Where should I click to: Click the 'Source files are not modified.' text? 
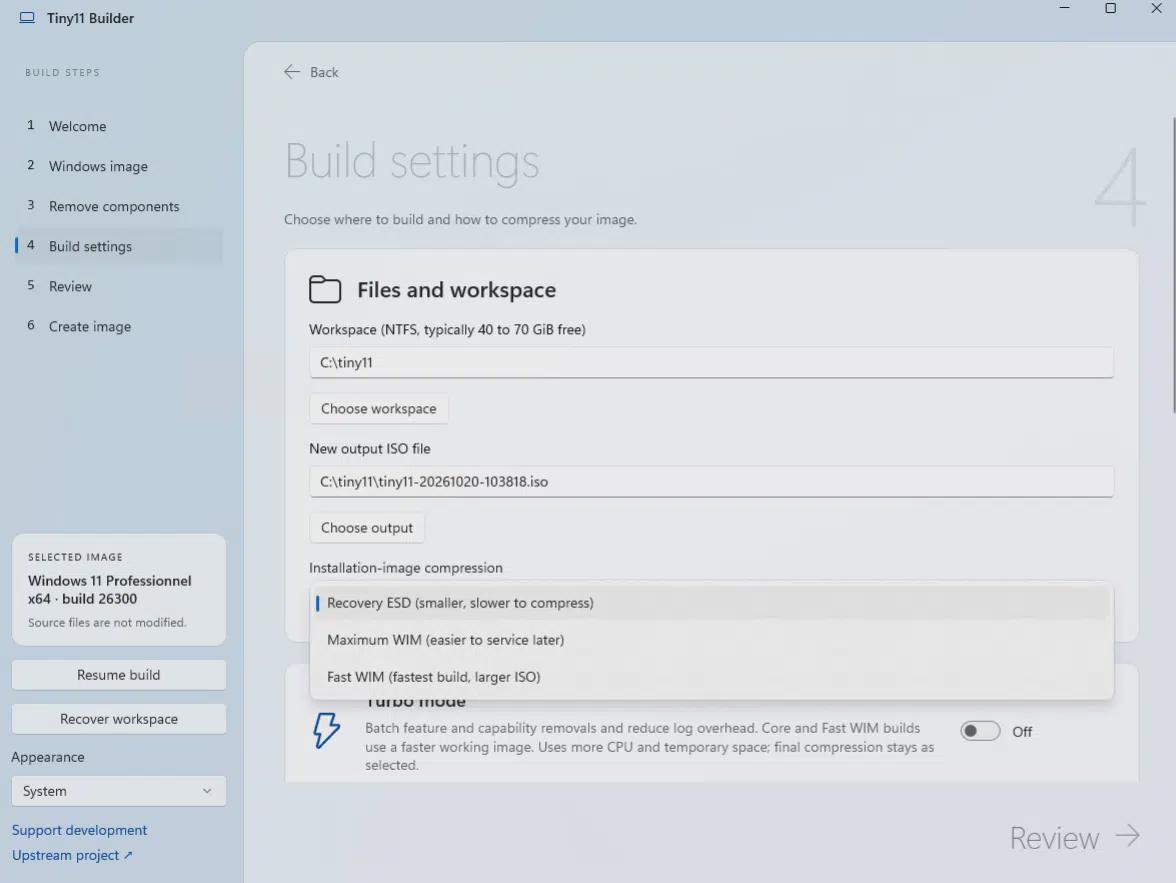coord(107,623)
